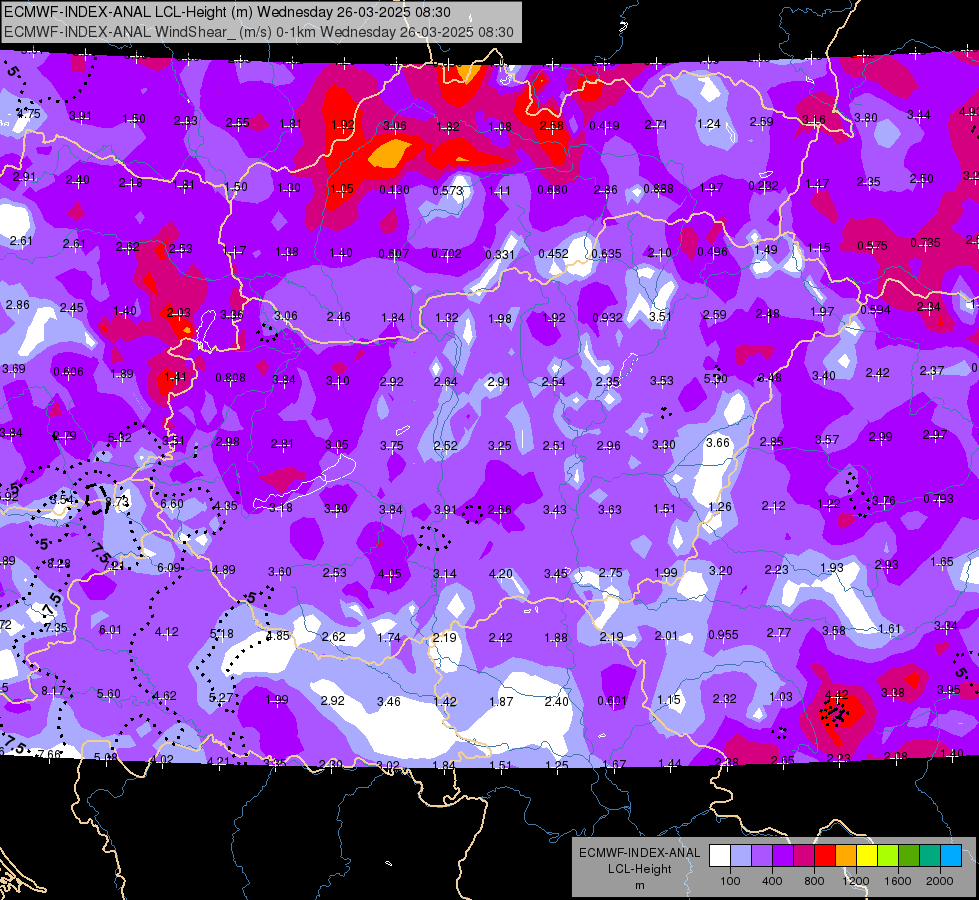
Task: Click the ECMWF-INDEX-ANAL legend title
Action: [x=639, y=853]
